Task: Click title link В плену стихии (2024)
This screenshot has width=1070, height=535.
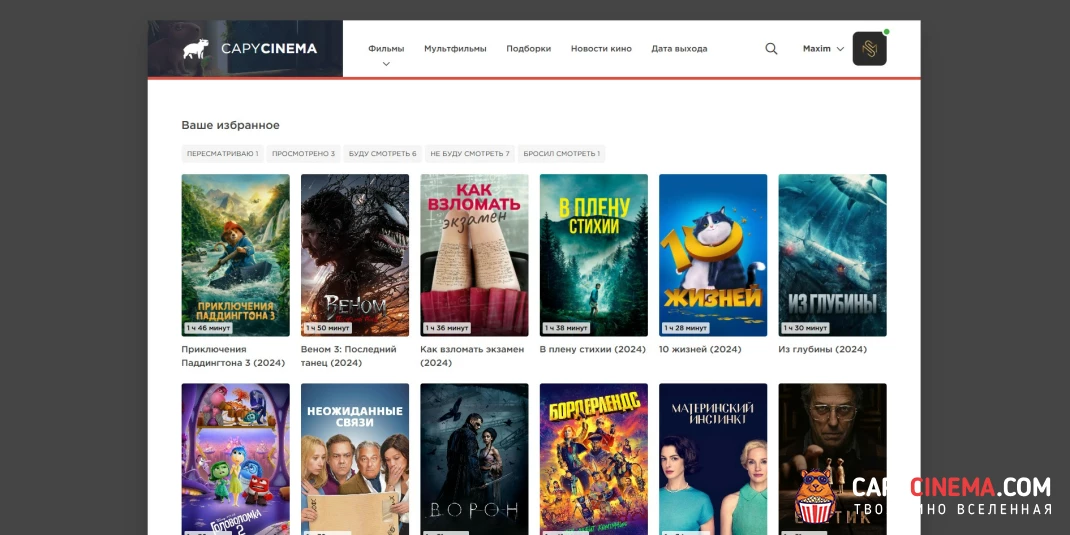Action: (592, 349)
